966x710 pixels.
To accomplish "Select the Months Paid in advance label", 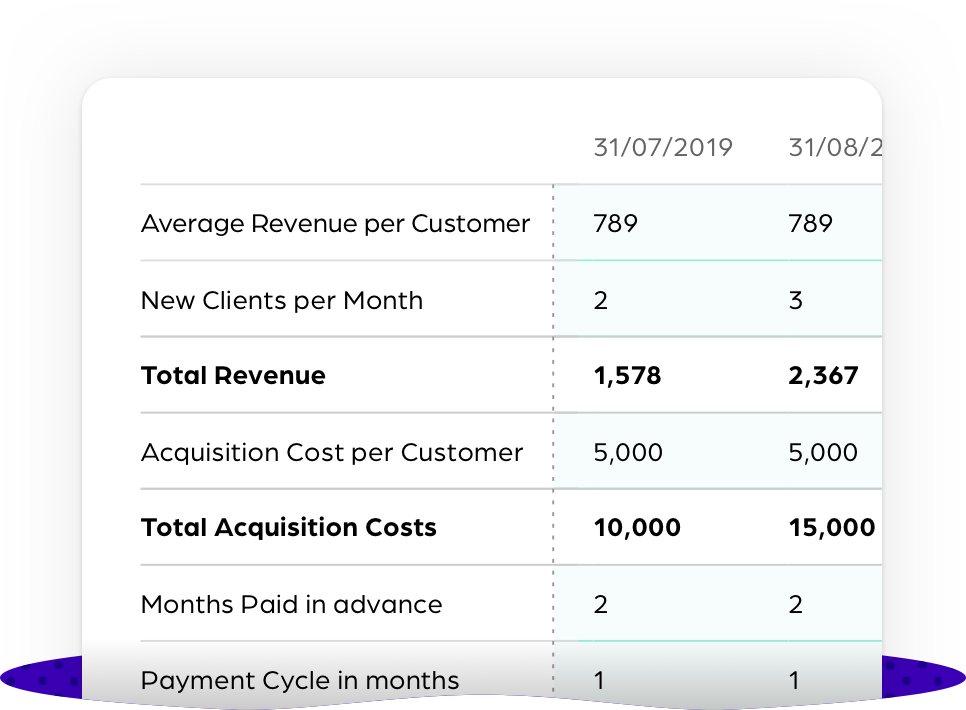I will point(292,604).
